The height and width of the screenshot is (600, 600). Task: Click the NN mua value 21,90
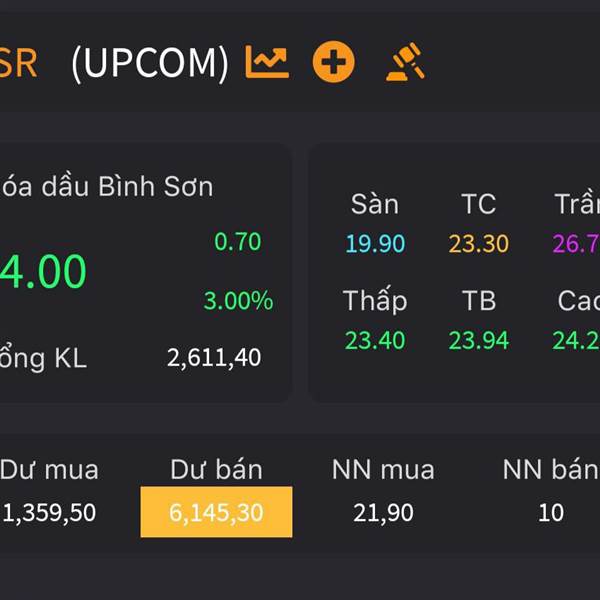pyautogui.click(x=383, y=513)
